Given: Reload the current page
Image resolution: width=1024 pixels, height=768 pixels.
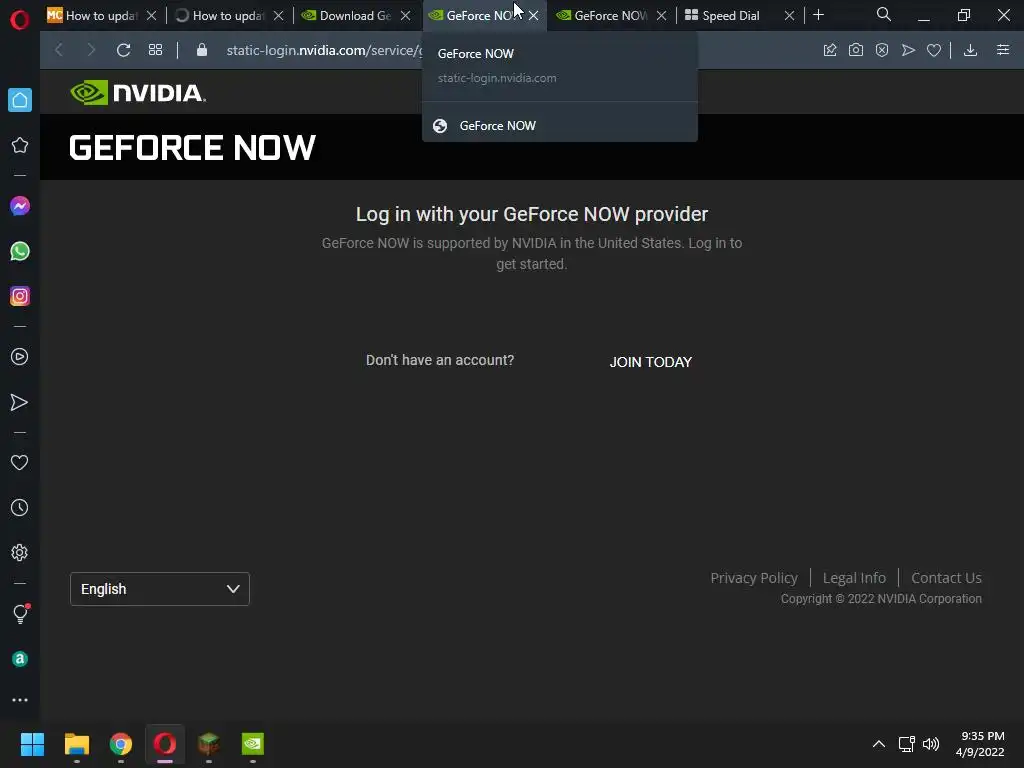Looking at the screenshot, I should coord(123,50).
